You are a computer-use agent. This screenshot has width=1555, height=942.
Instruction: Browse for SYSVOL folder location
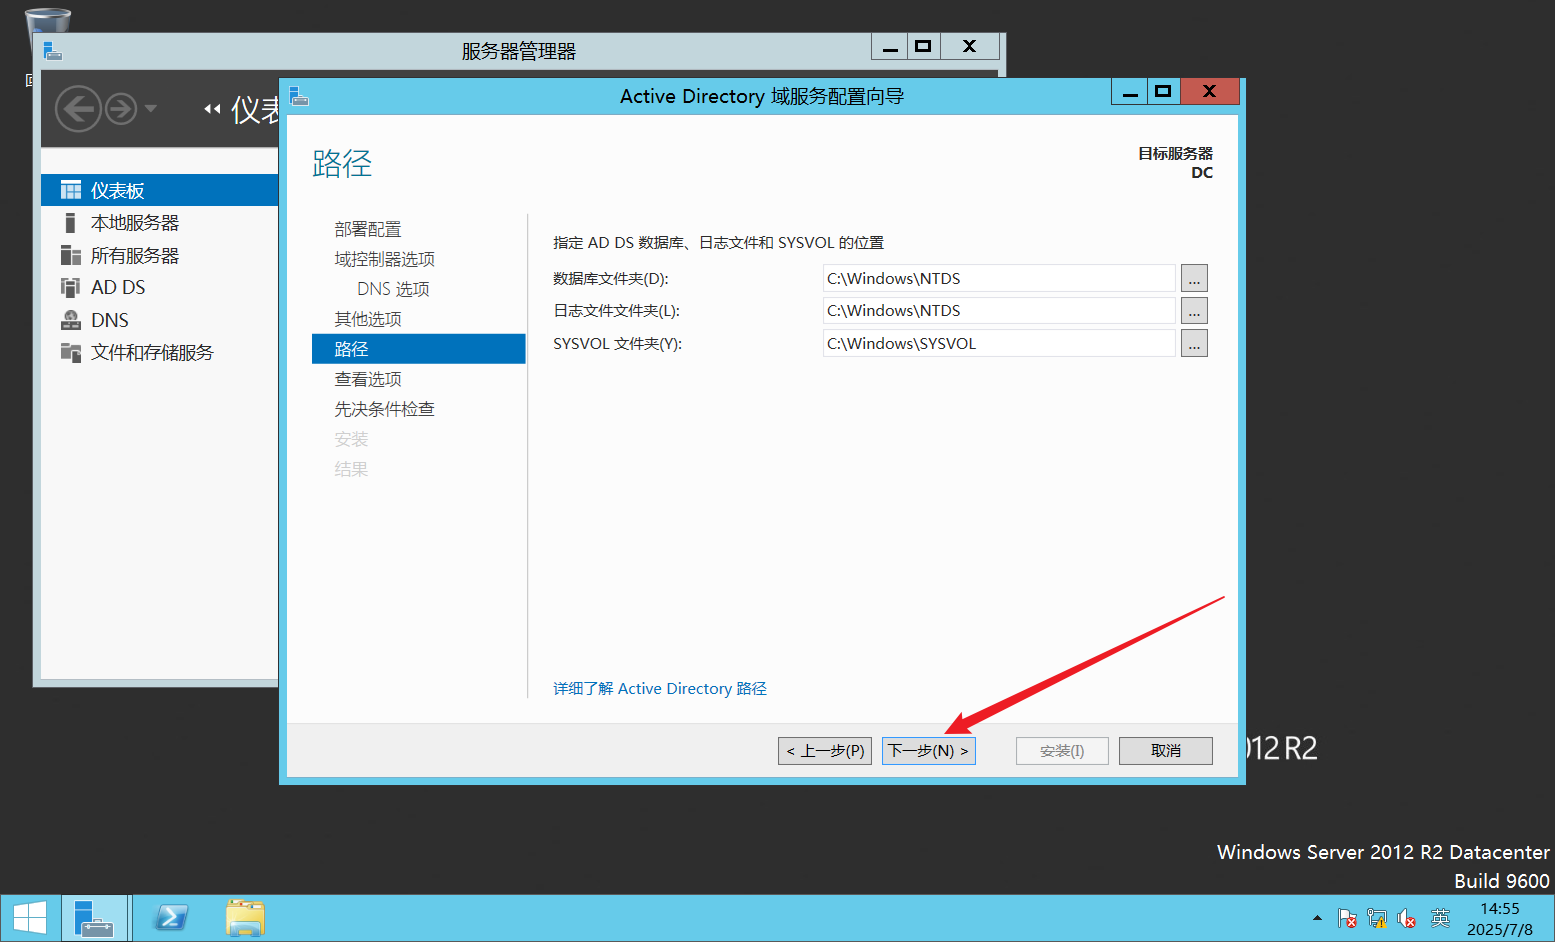pos(1194,344)
